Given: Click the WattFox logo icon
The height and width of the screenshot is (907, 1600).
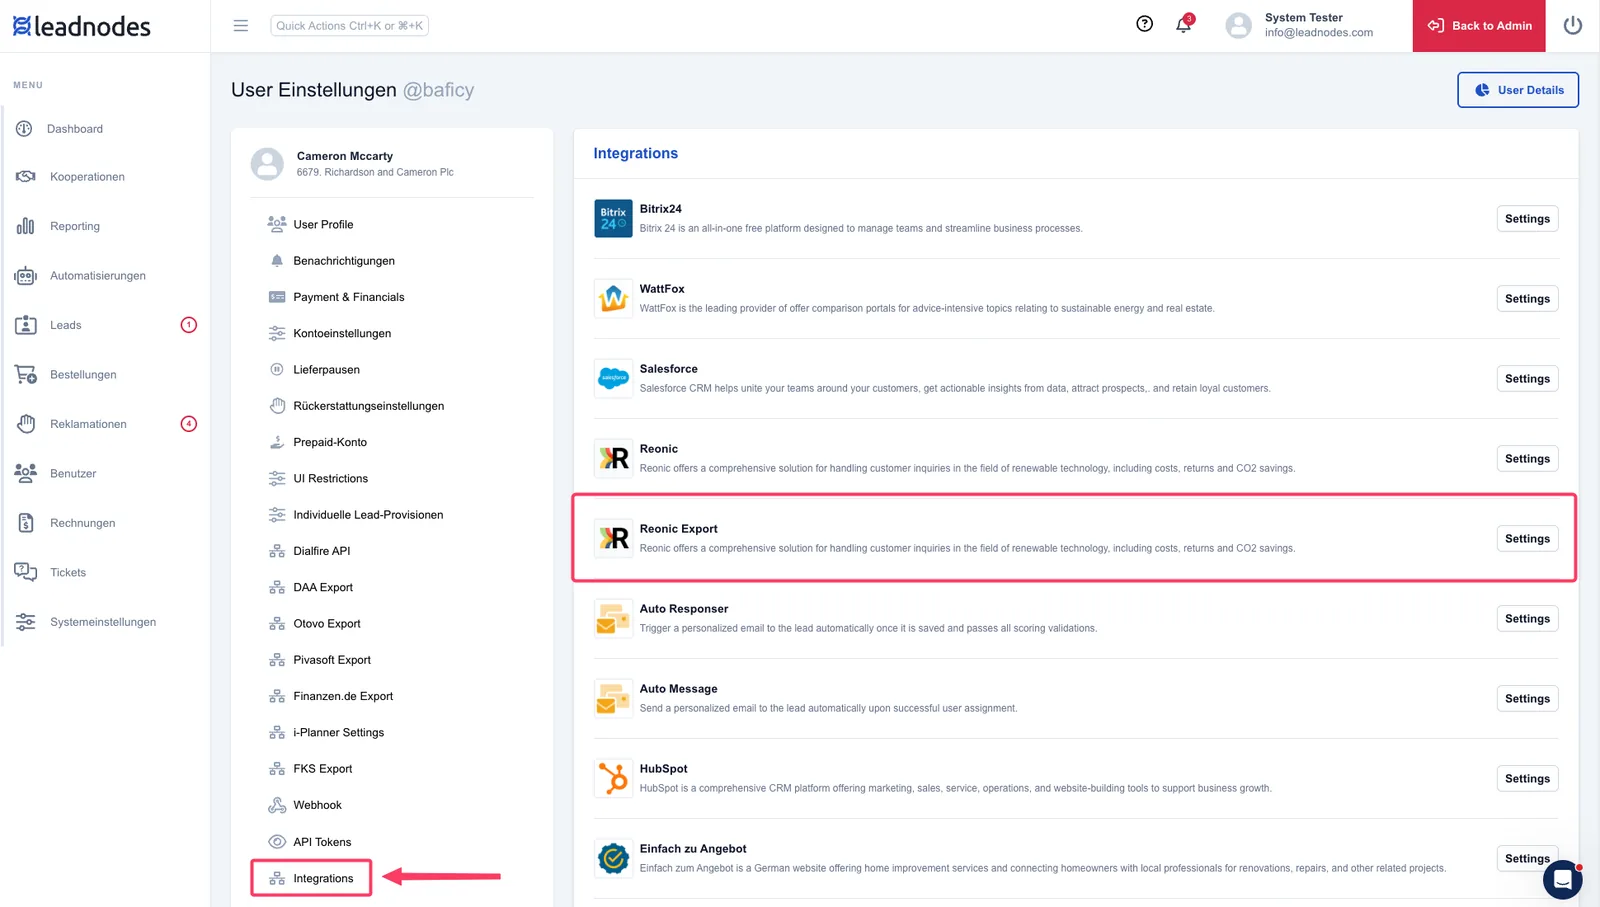Looking at the screenshot, I should point(613,298).
